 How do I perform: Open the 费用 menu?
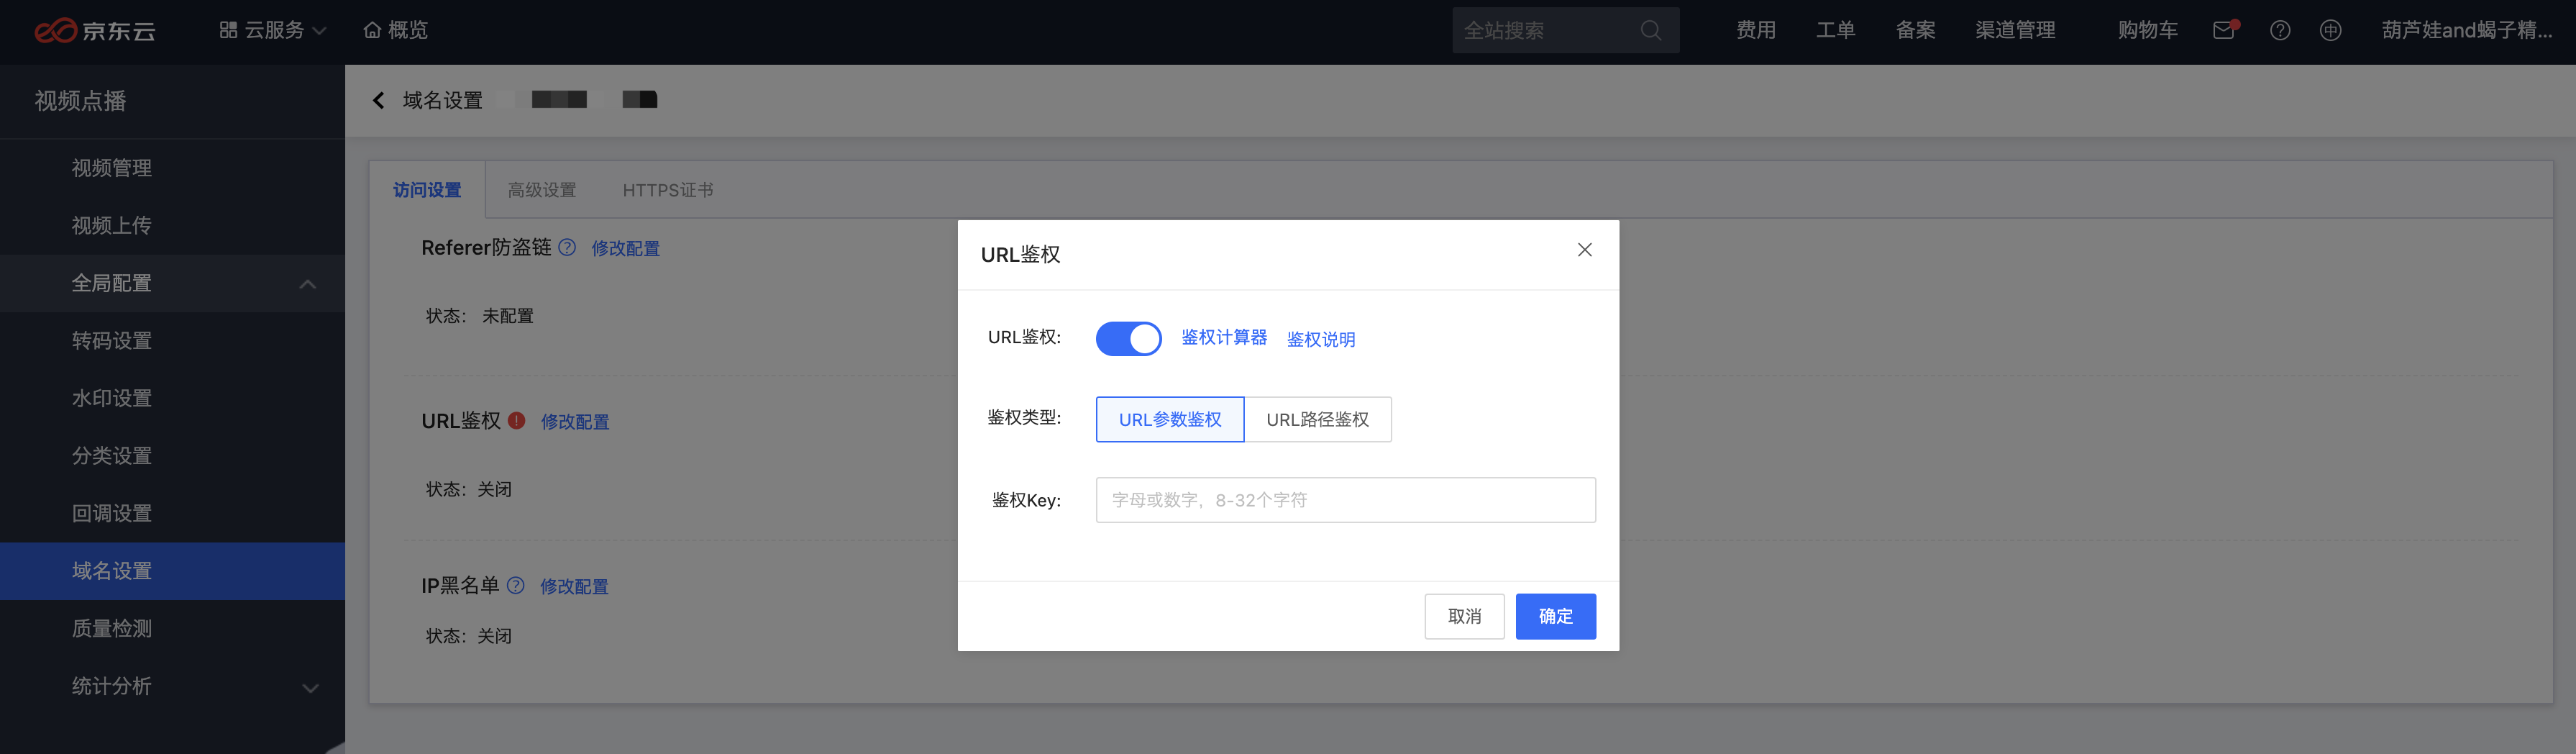[1756, 31]
